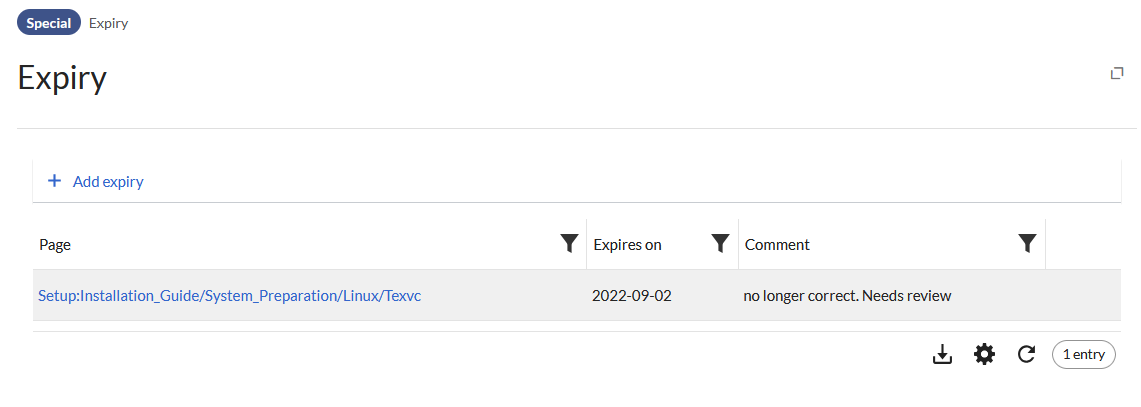The width and height of the screenshot is (1141, 407).
Task: Open grid settings gear icon
Action: (x=985, y=355)
